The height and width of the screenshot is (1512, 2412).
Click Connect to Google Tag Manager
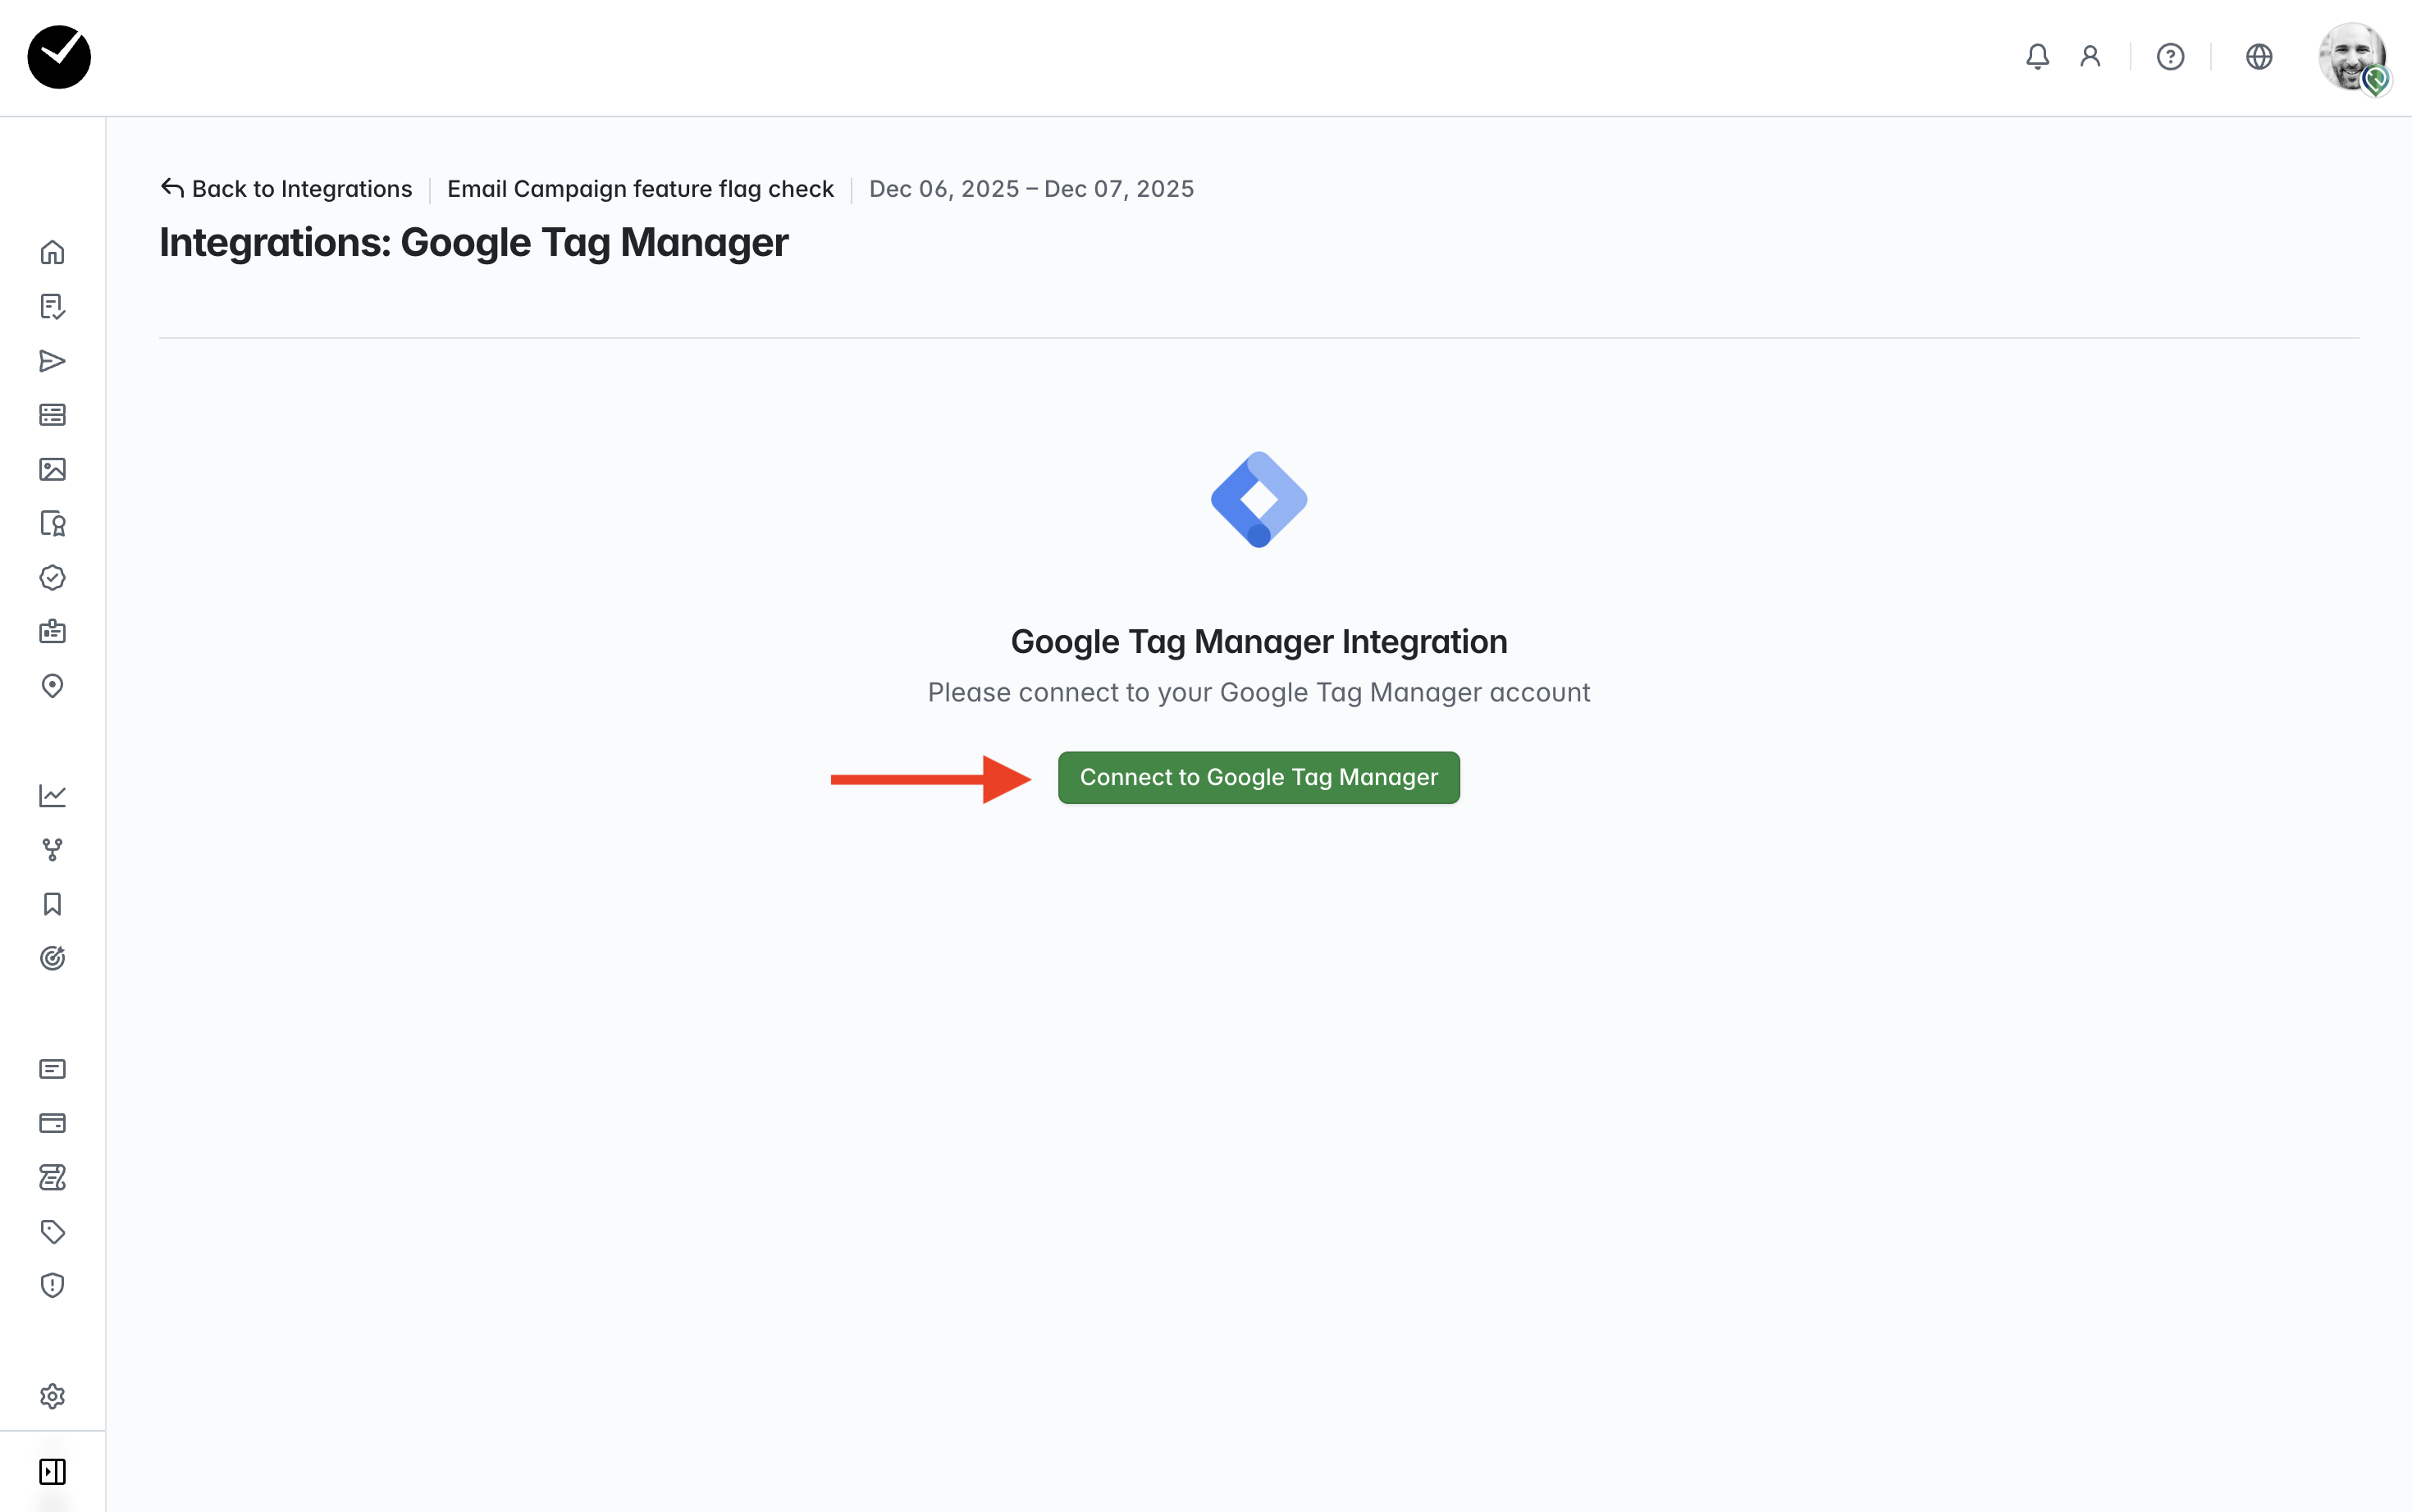(1258, 777)
